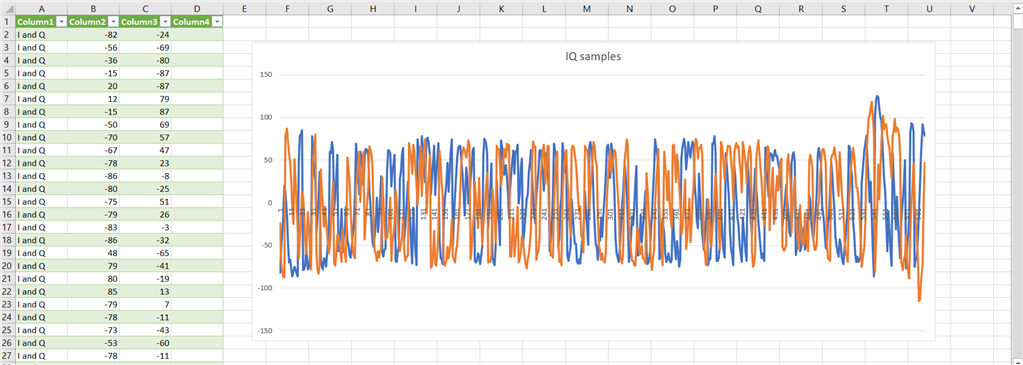Click cell B2 containing -82

(x=93, y=35)
